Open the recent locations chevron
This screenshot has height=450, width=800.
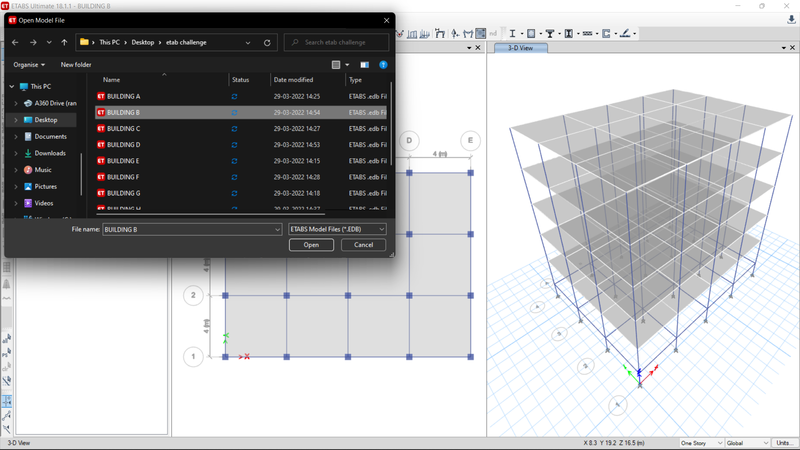click(49, 42)
